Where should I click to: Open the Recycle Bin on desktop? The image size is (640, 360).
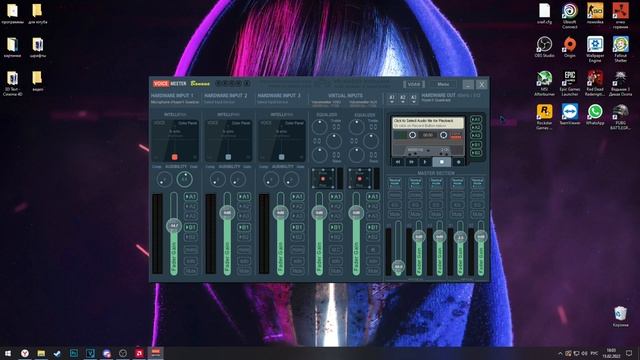pos(620,317)
